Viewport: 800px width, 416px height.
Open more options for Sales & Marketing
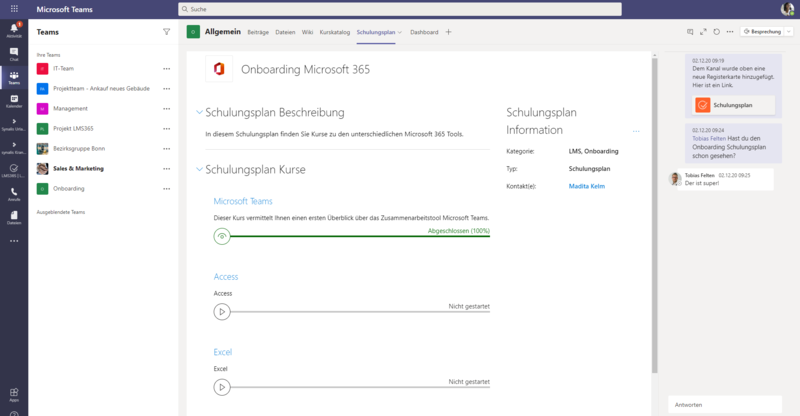pyautogui.click(x=166, y=168)
